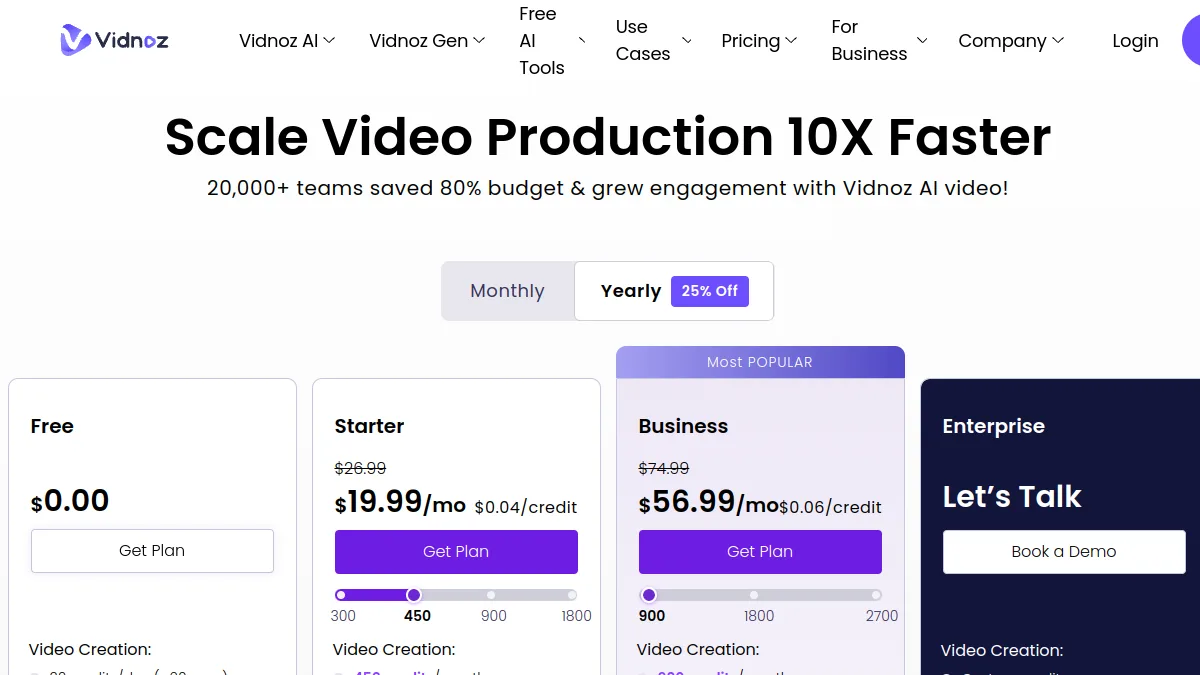Click the Business plan title
Viewport: 1200px width, 675px height.
[683, 426]
